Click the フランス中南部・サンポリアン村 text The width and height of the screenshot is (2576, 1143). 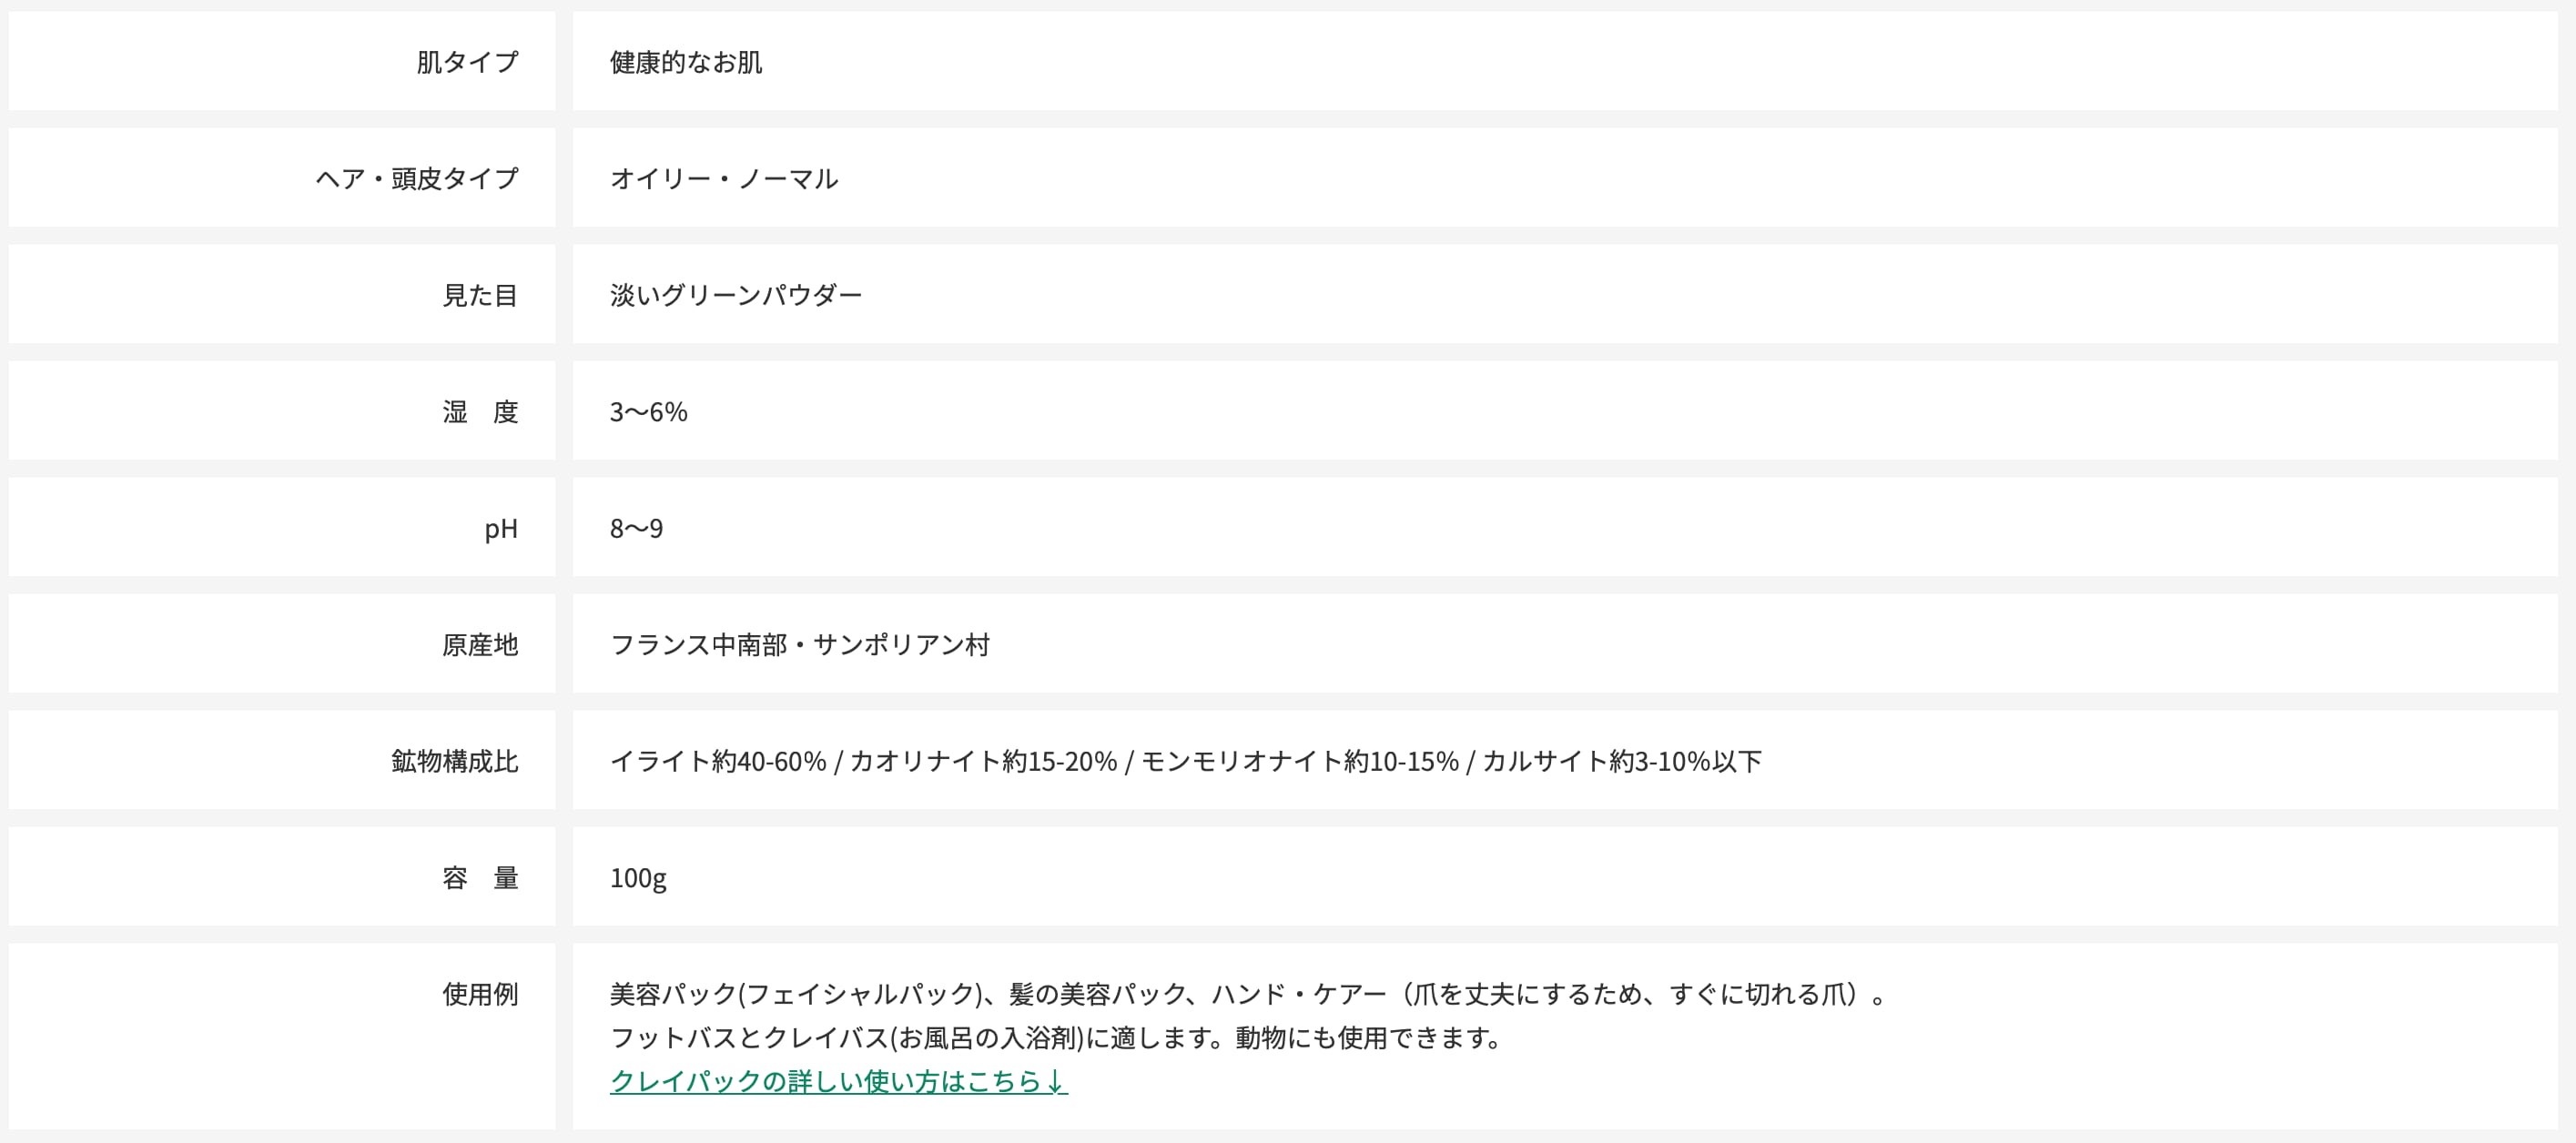click(800, 645)
